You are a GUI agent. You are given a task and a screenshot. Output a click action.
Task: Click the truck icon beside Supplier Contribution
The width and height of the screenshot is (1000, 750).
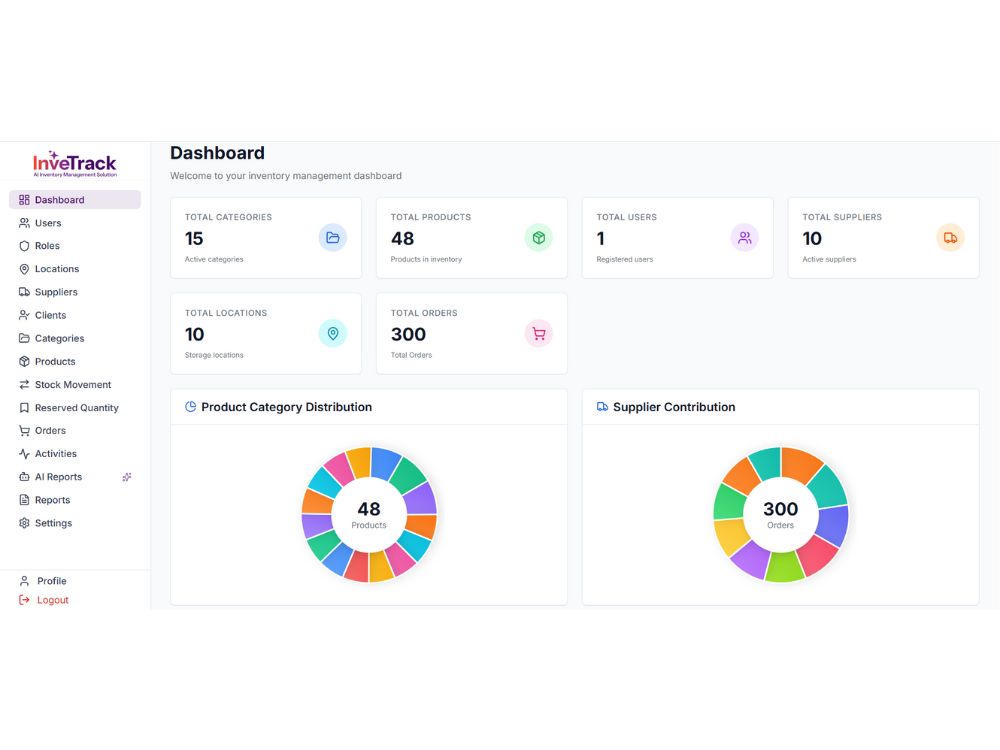pos(602,407)
